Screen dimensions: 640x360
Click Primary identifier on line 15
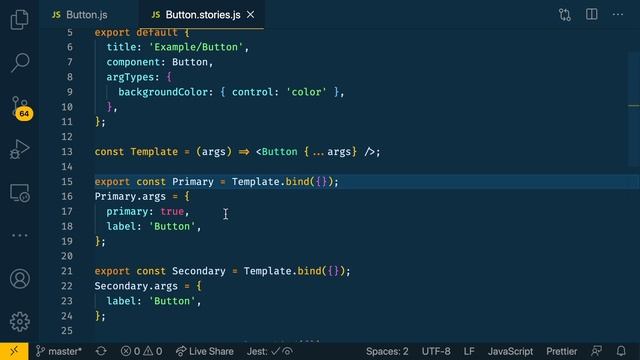click(x=193, y=182)
